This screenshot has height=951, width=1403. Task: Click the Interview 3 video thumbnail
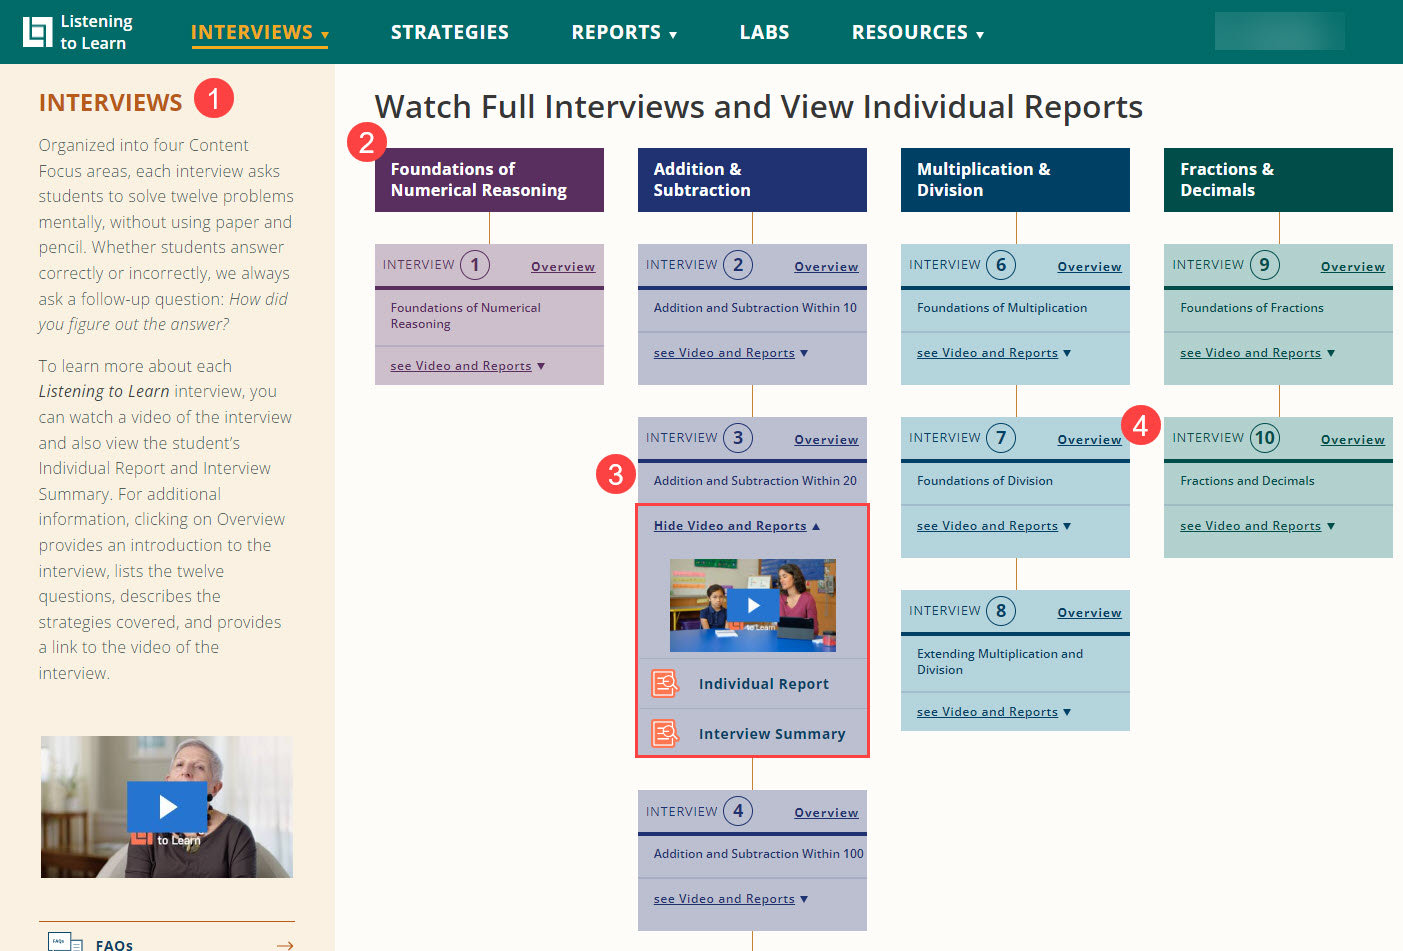753,605
